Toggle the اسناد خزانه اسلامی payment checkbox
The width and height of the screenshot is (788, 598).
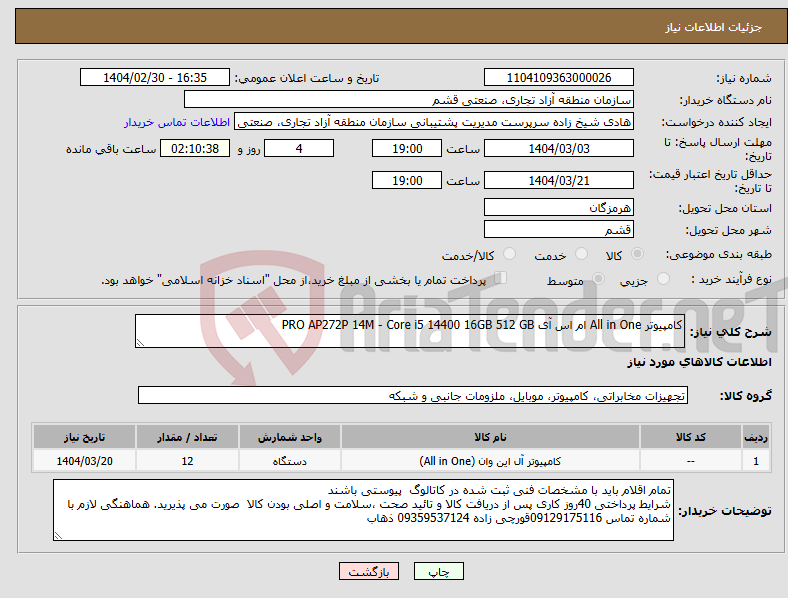pos(501,278)
